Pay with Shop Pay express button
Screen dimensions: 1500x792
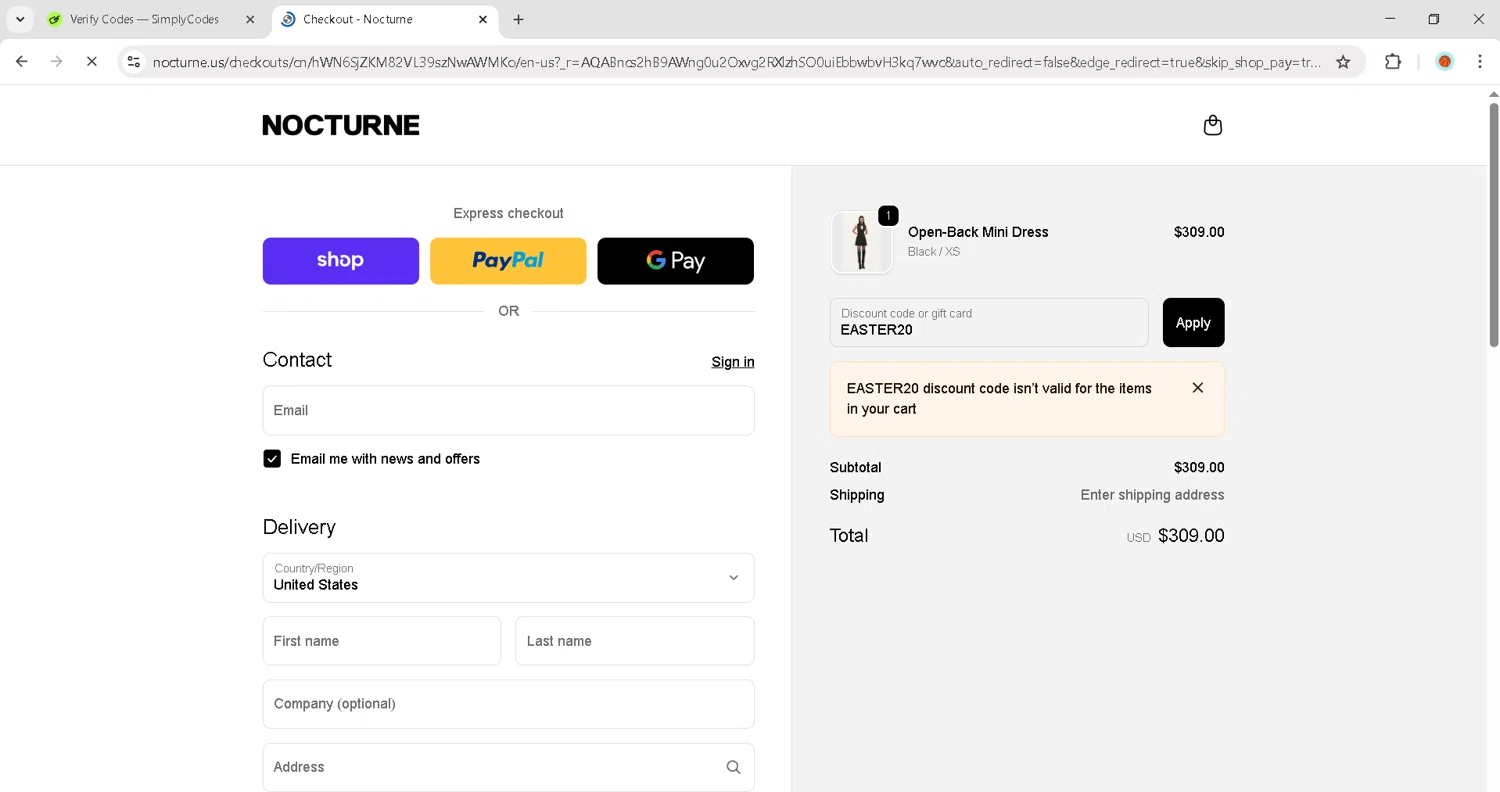pos(341,261)
